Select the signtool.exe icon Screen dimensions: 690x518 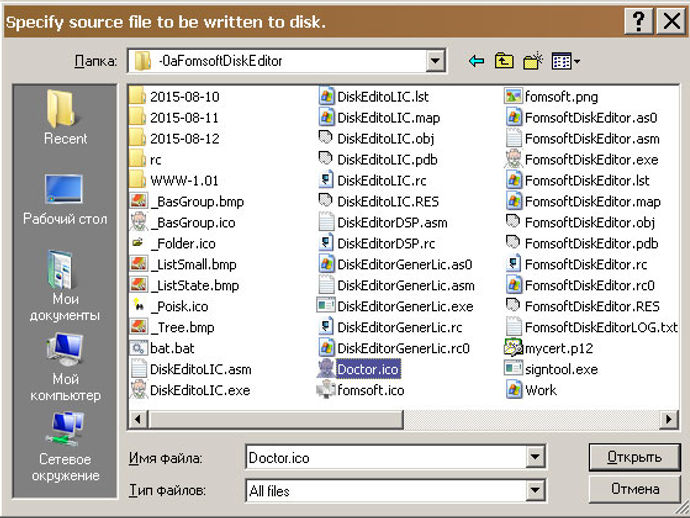[x=513, y=368]
